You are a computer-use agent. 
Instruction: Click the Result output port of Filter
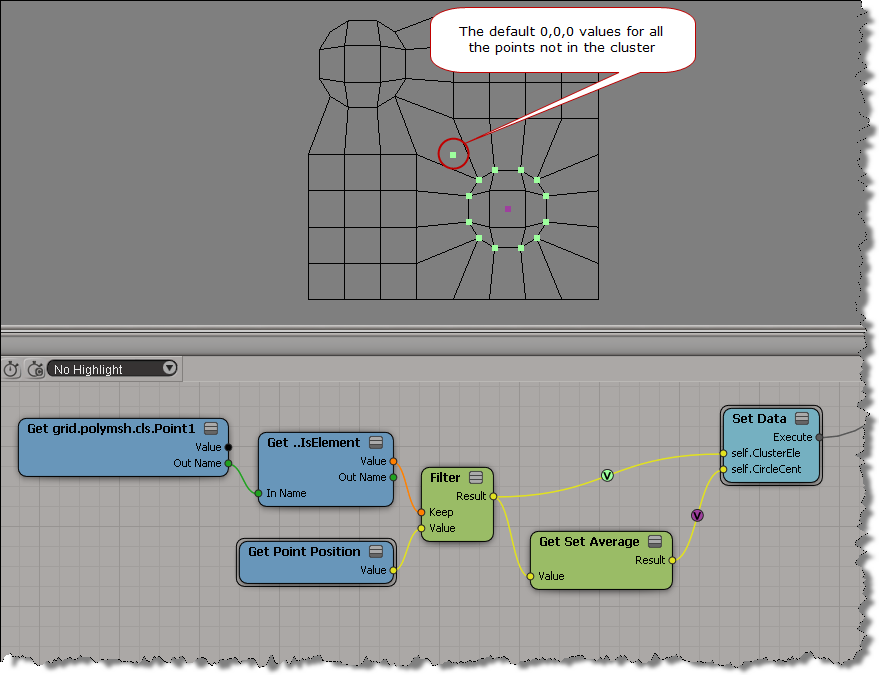coord(493,496)
